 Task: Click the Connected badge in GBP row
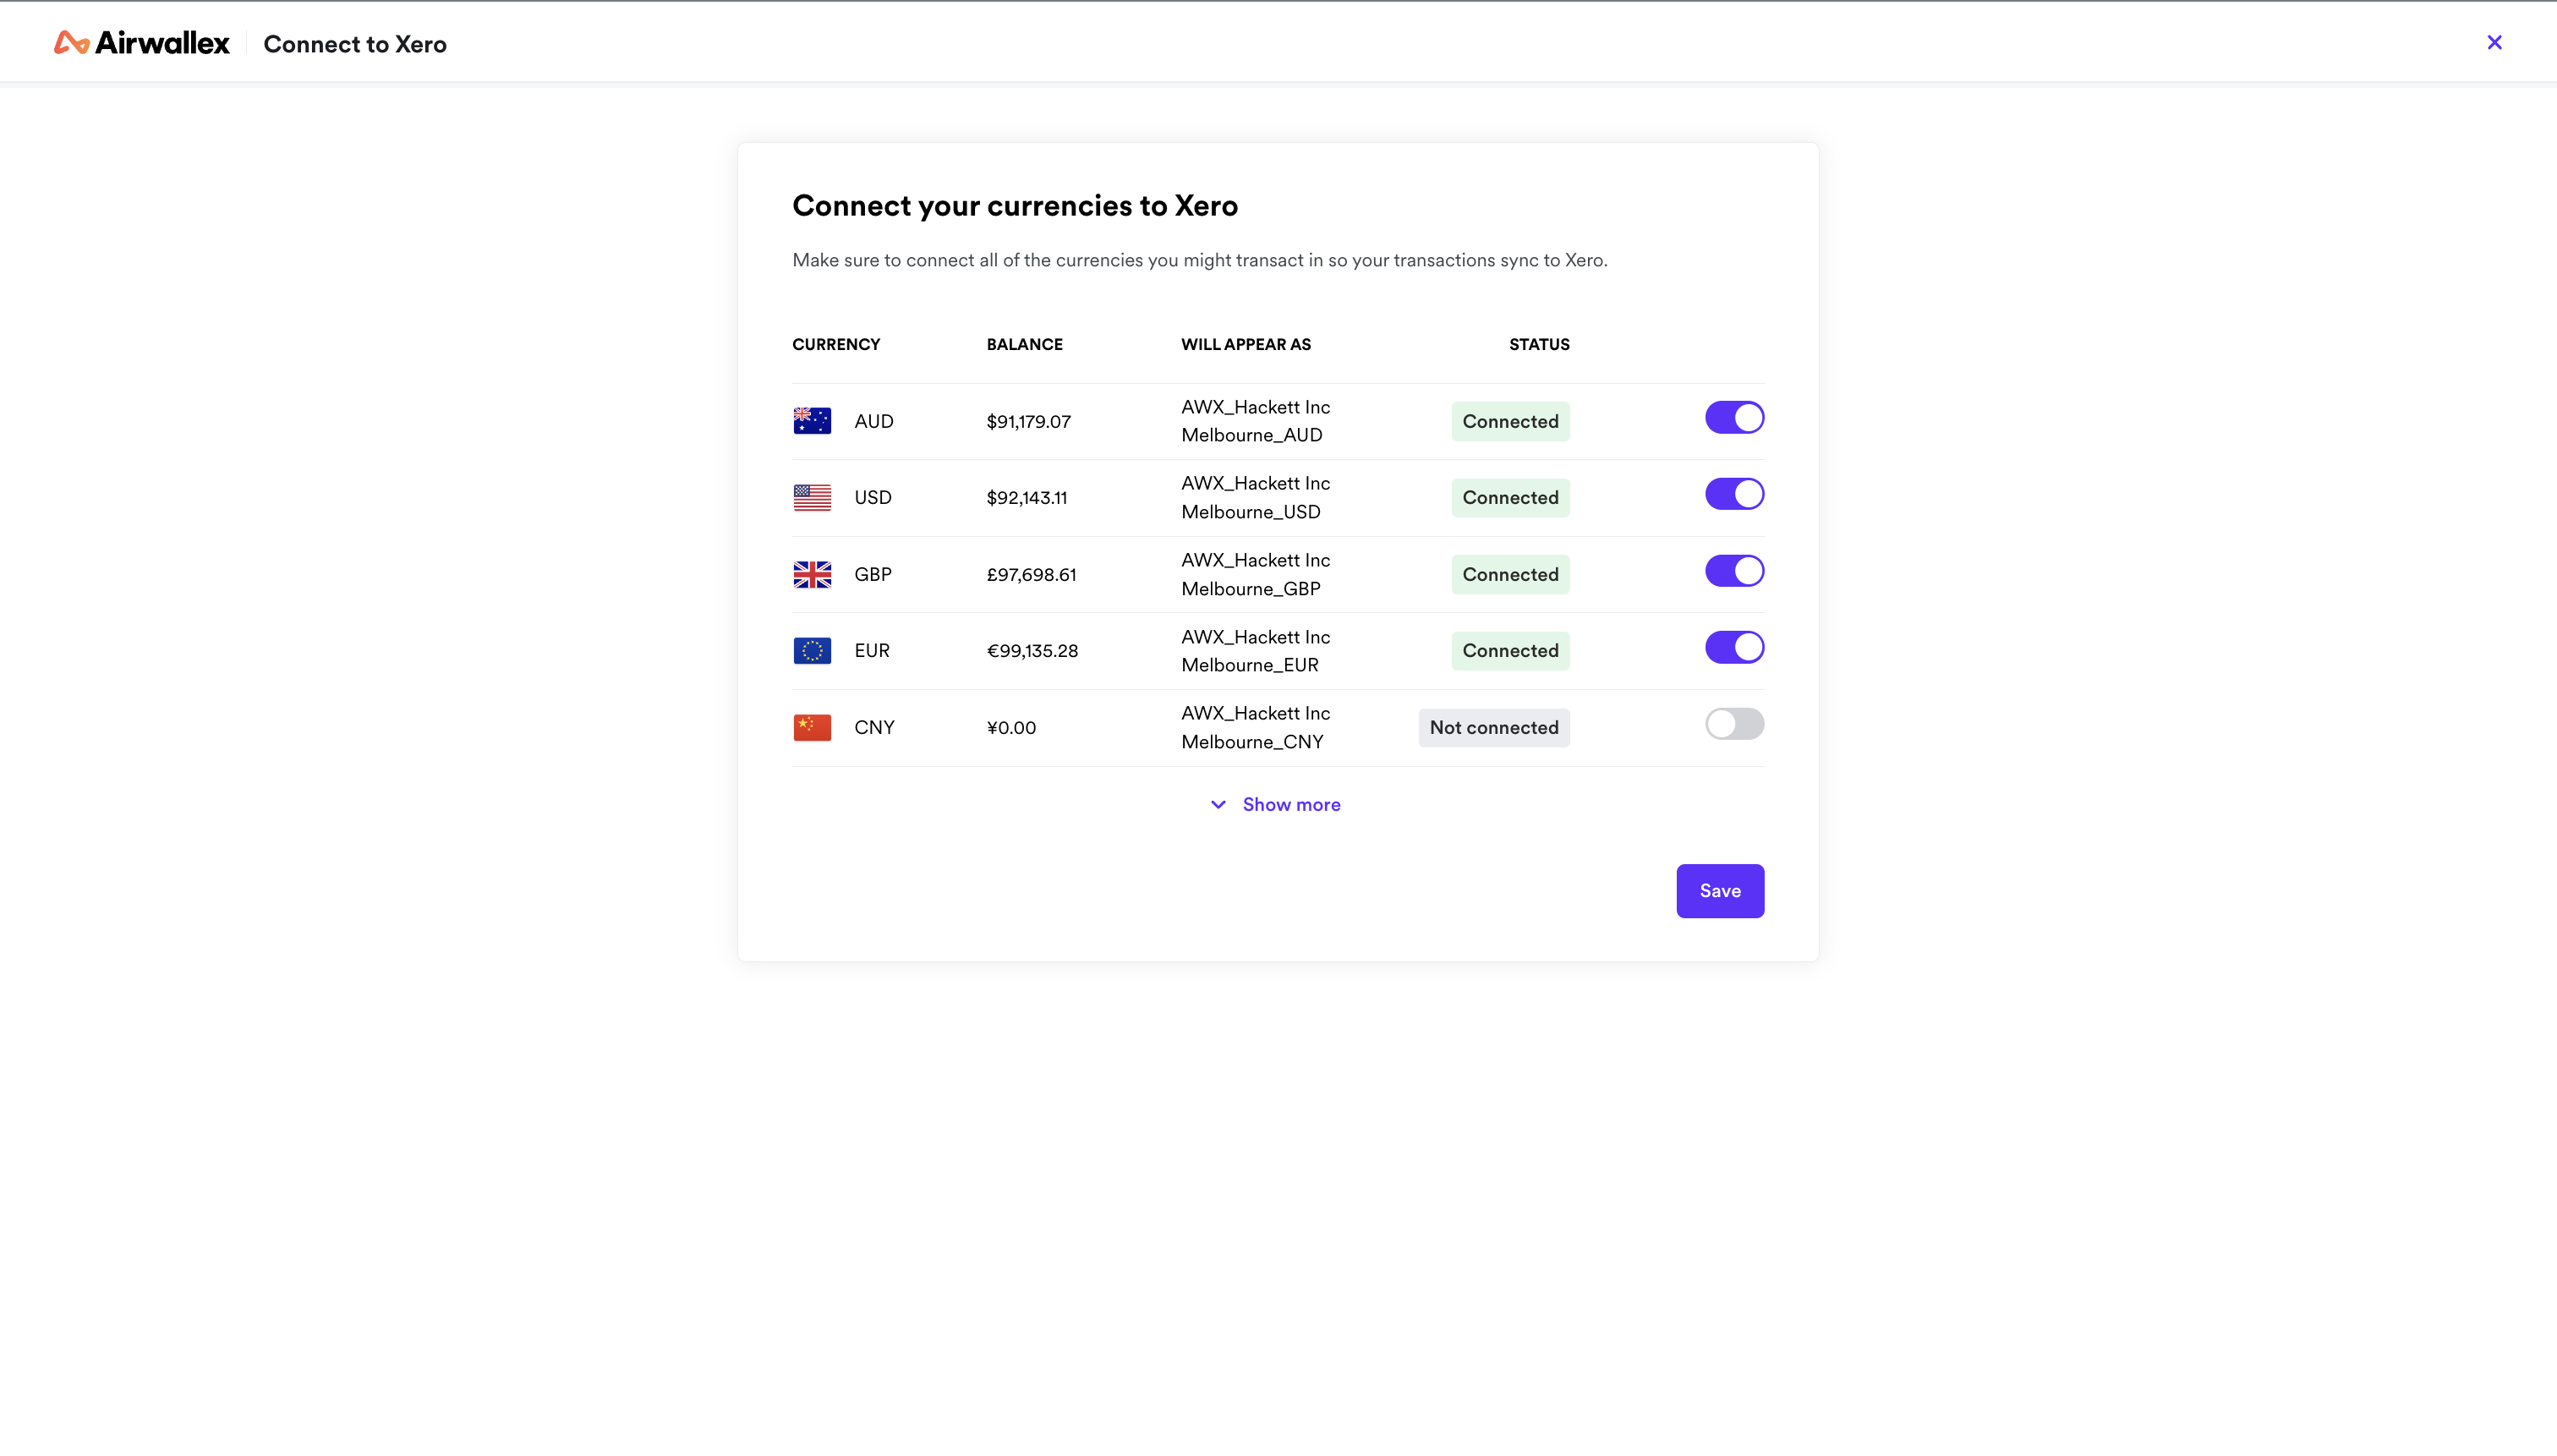1510,574
